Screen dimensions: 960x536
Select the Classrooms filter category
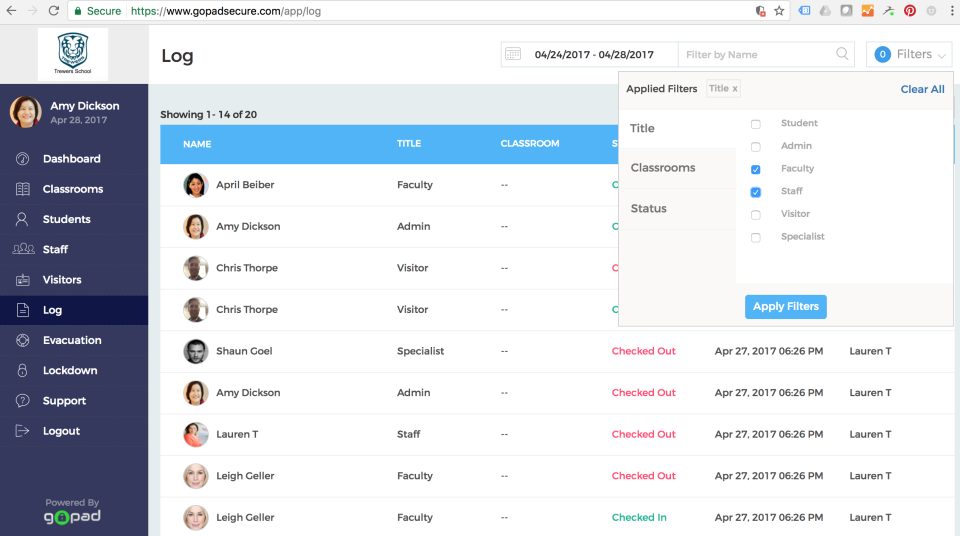coord(677,168)
